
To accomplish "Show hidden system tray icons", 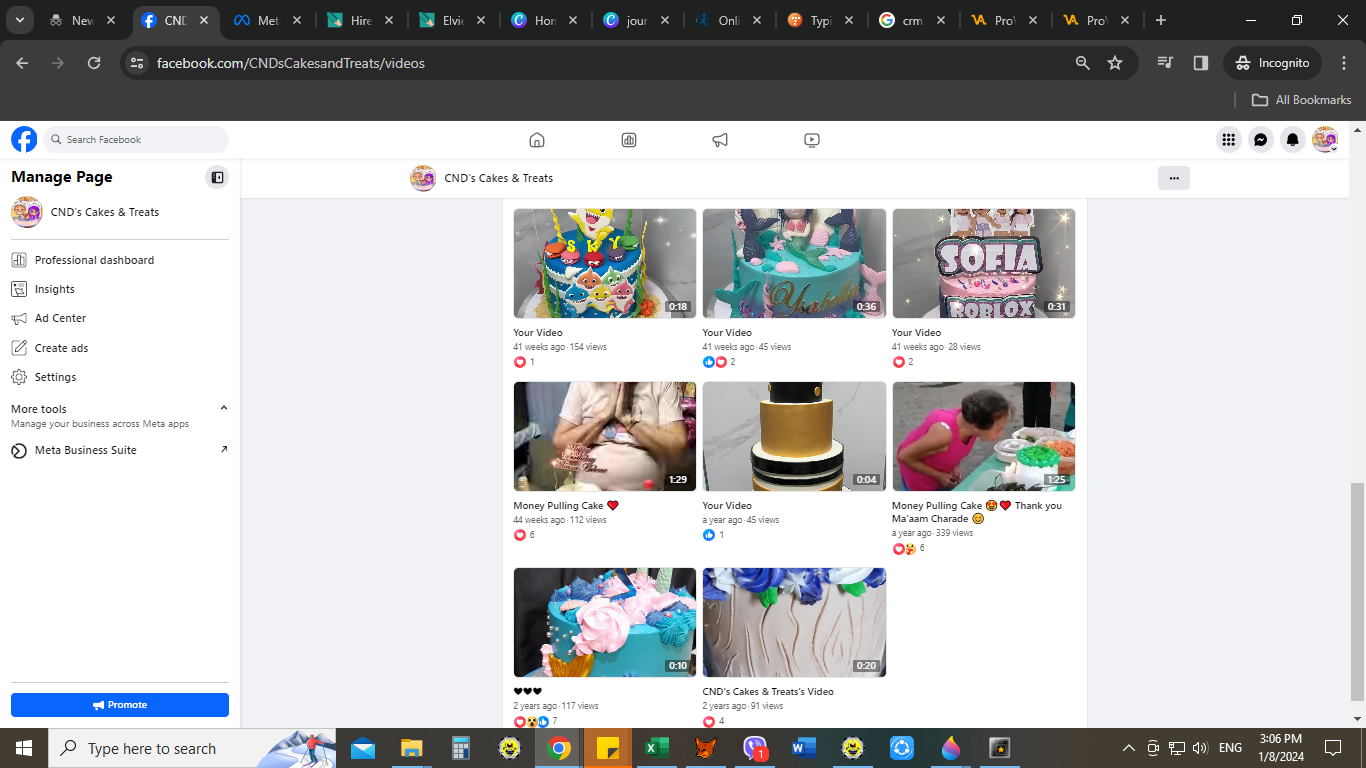I will 1129,748.
